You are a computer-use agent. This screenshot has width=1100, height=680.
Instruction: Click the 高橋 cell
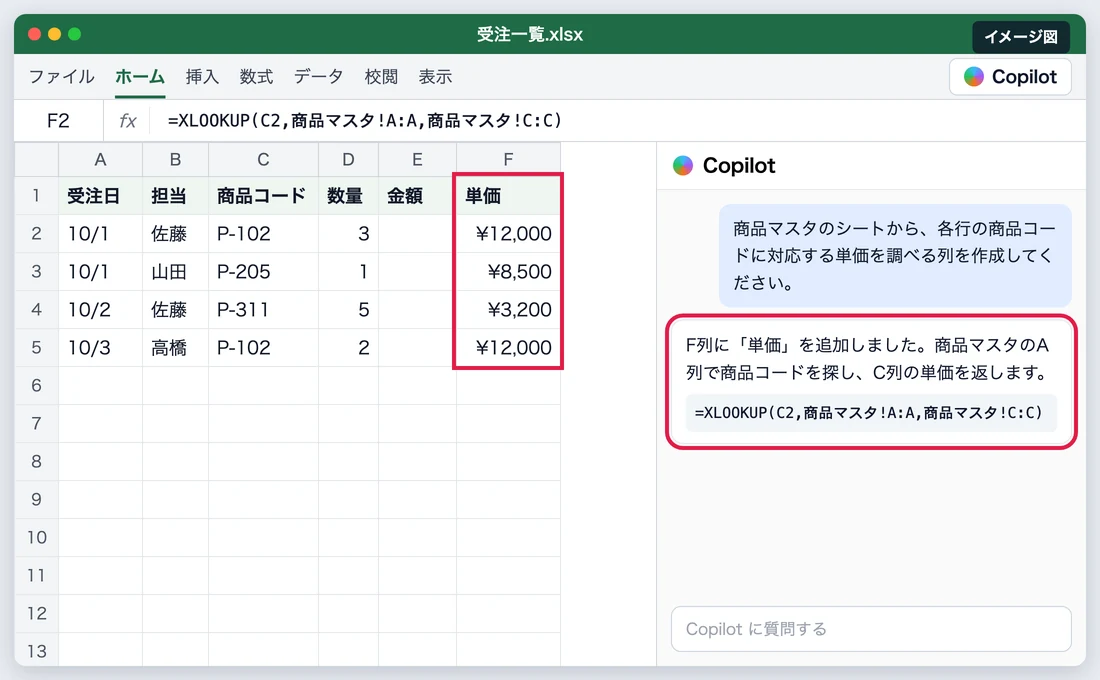175,347
